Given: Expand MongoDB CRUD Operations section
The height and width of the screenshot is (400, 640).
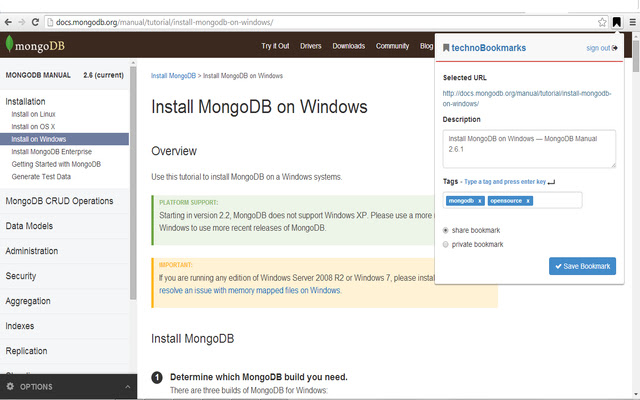Looking at the screenshot, I should point(59,201).
